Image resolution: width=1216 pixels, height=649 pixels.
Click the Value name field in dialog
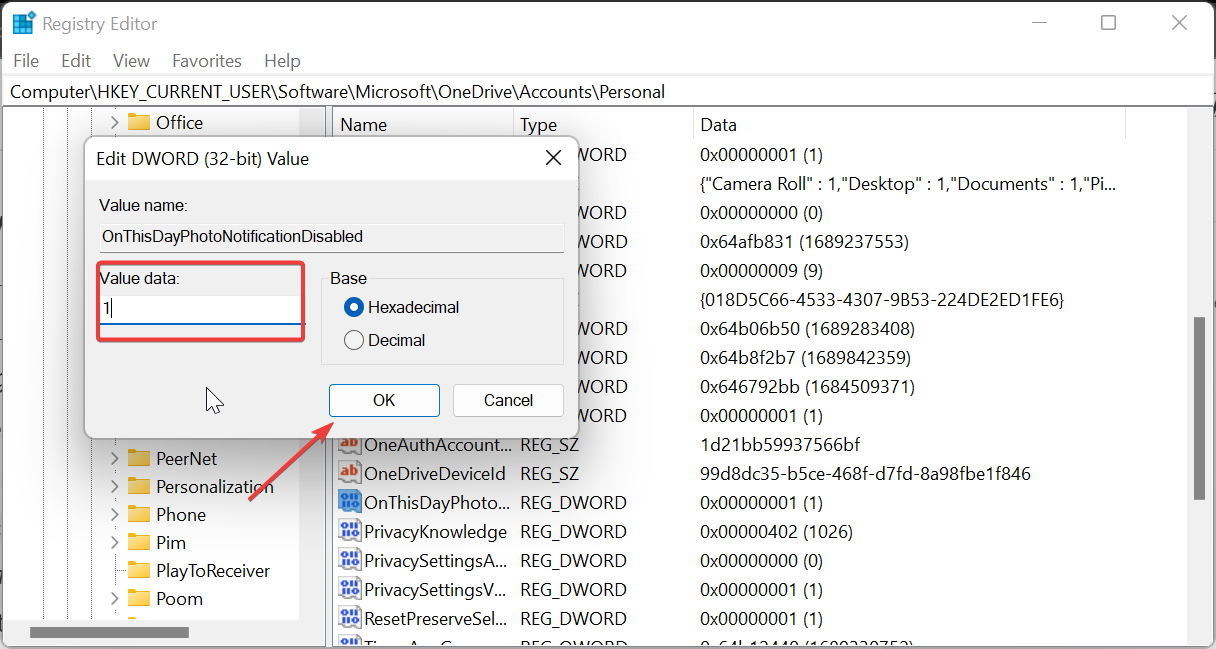331,237
